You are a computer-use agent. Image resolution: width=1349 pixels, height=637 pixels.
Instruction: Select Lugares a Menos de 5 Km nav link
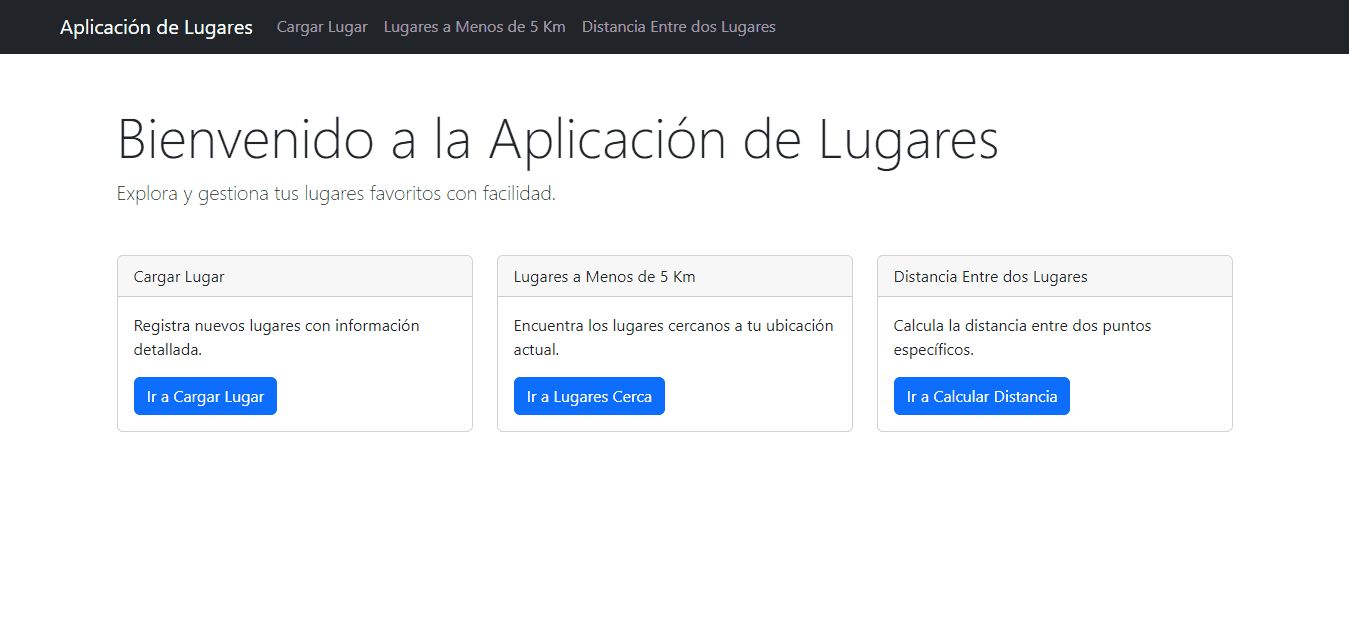474,27
